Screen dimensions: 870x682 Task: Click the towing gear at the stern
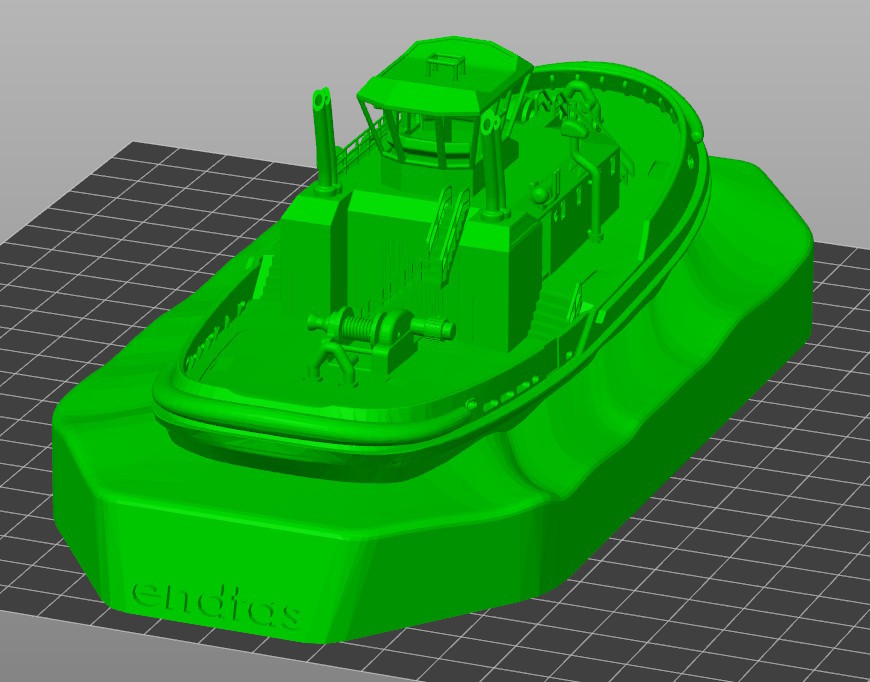[x=578, y=107]
